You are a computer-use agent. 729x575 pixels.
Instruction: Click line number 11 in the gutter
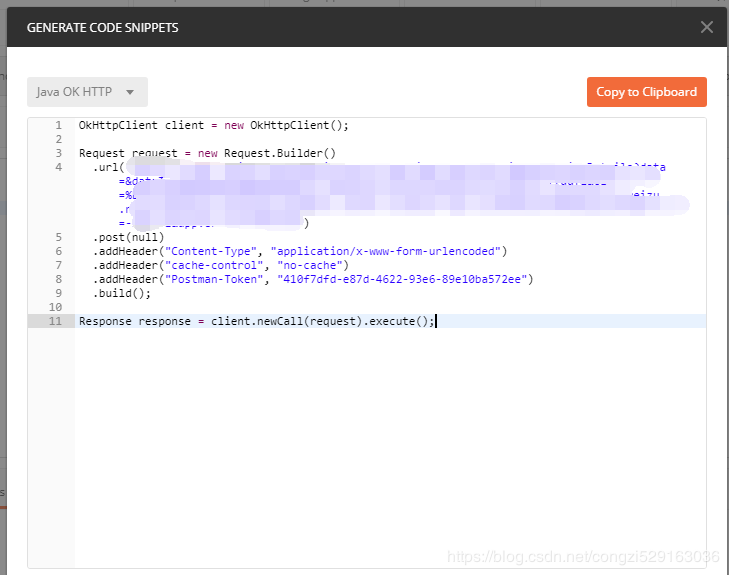point(56,321)
